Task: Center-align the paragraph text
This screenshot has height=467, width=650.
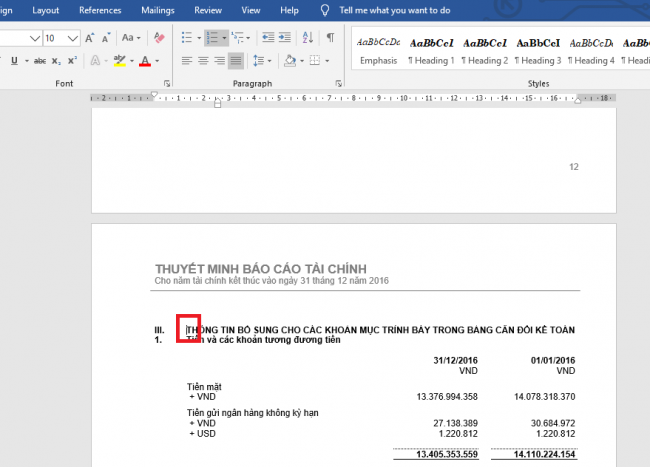Action: point(203,61)
